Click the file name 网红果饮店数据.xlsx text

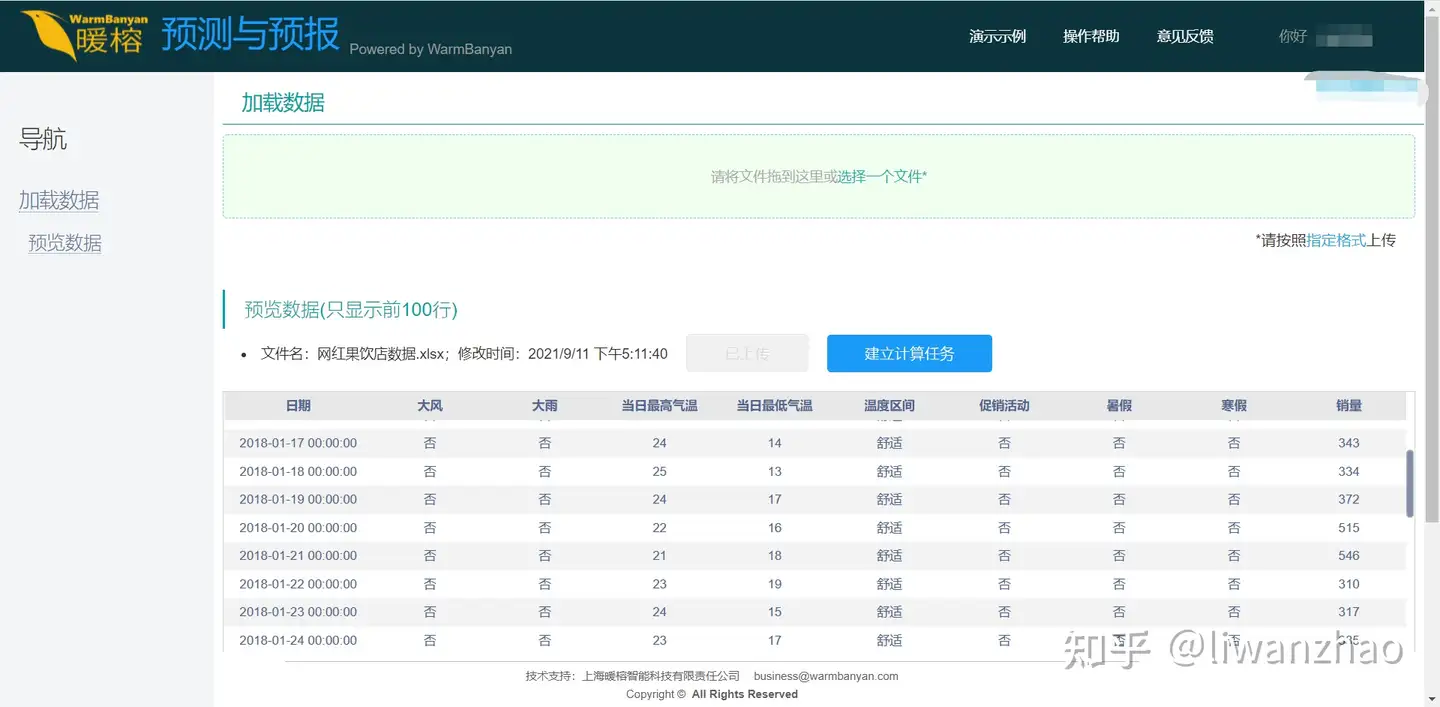click(x=383, y=354)
